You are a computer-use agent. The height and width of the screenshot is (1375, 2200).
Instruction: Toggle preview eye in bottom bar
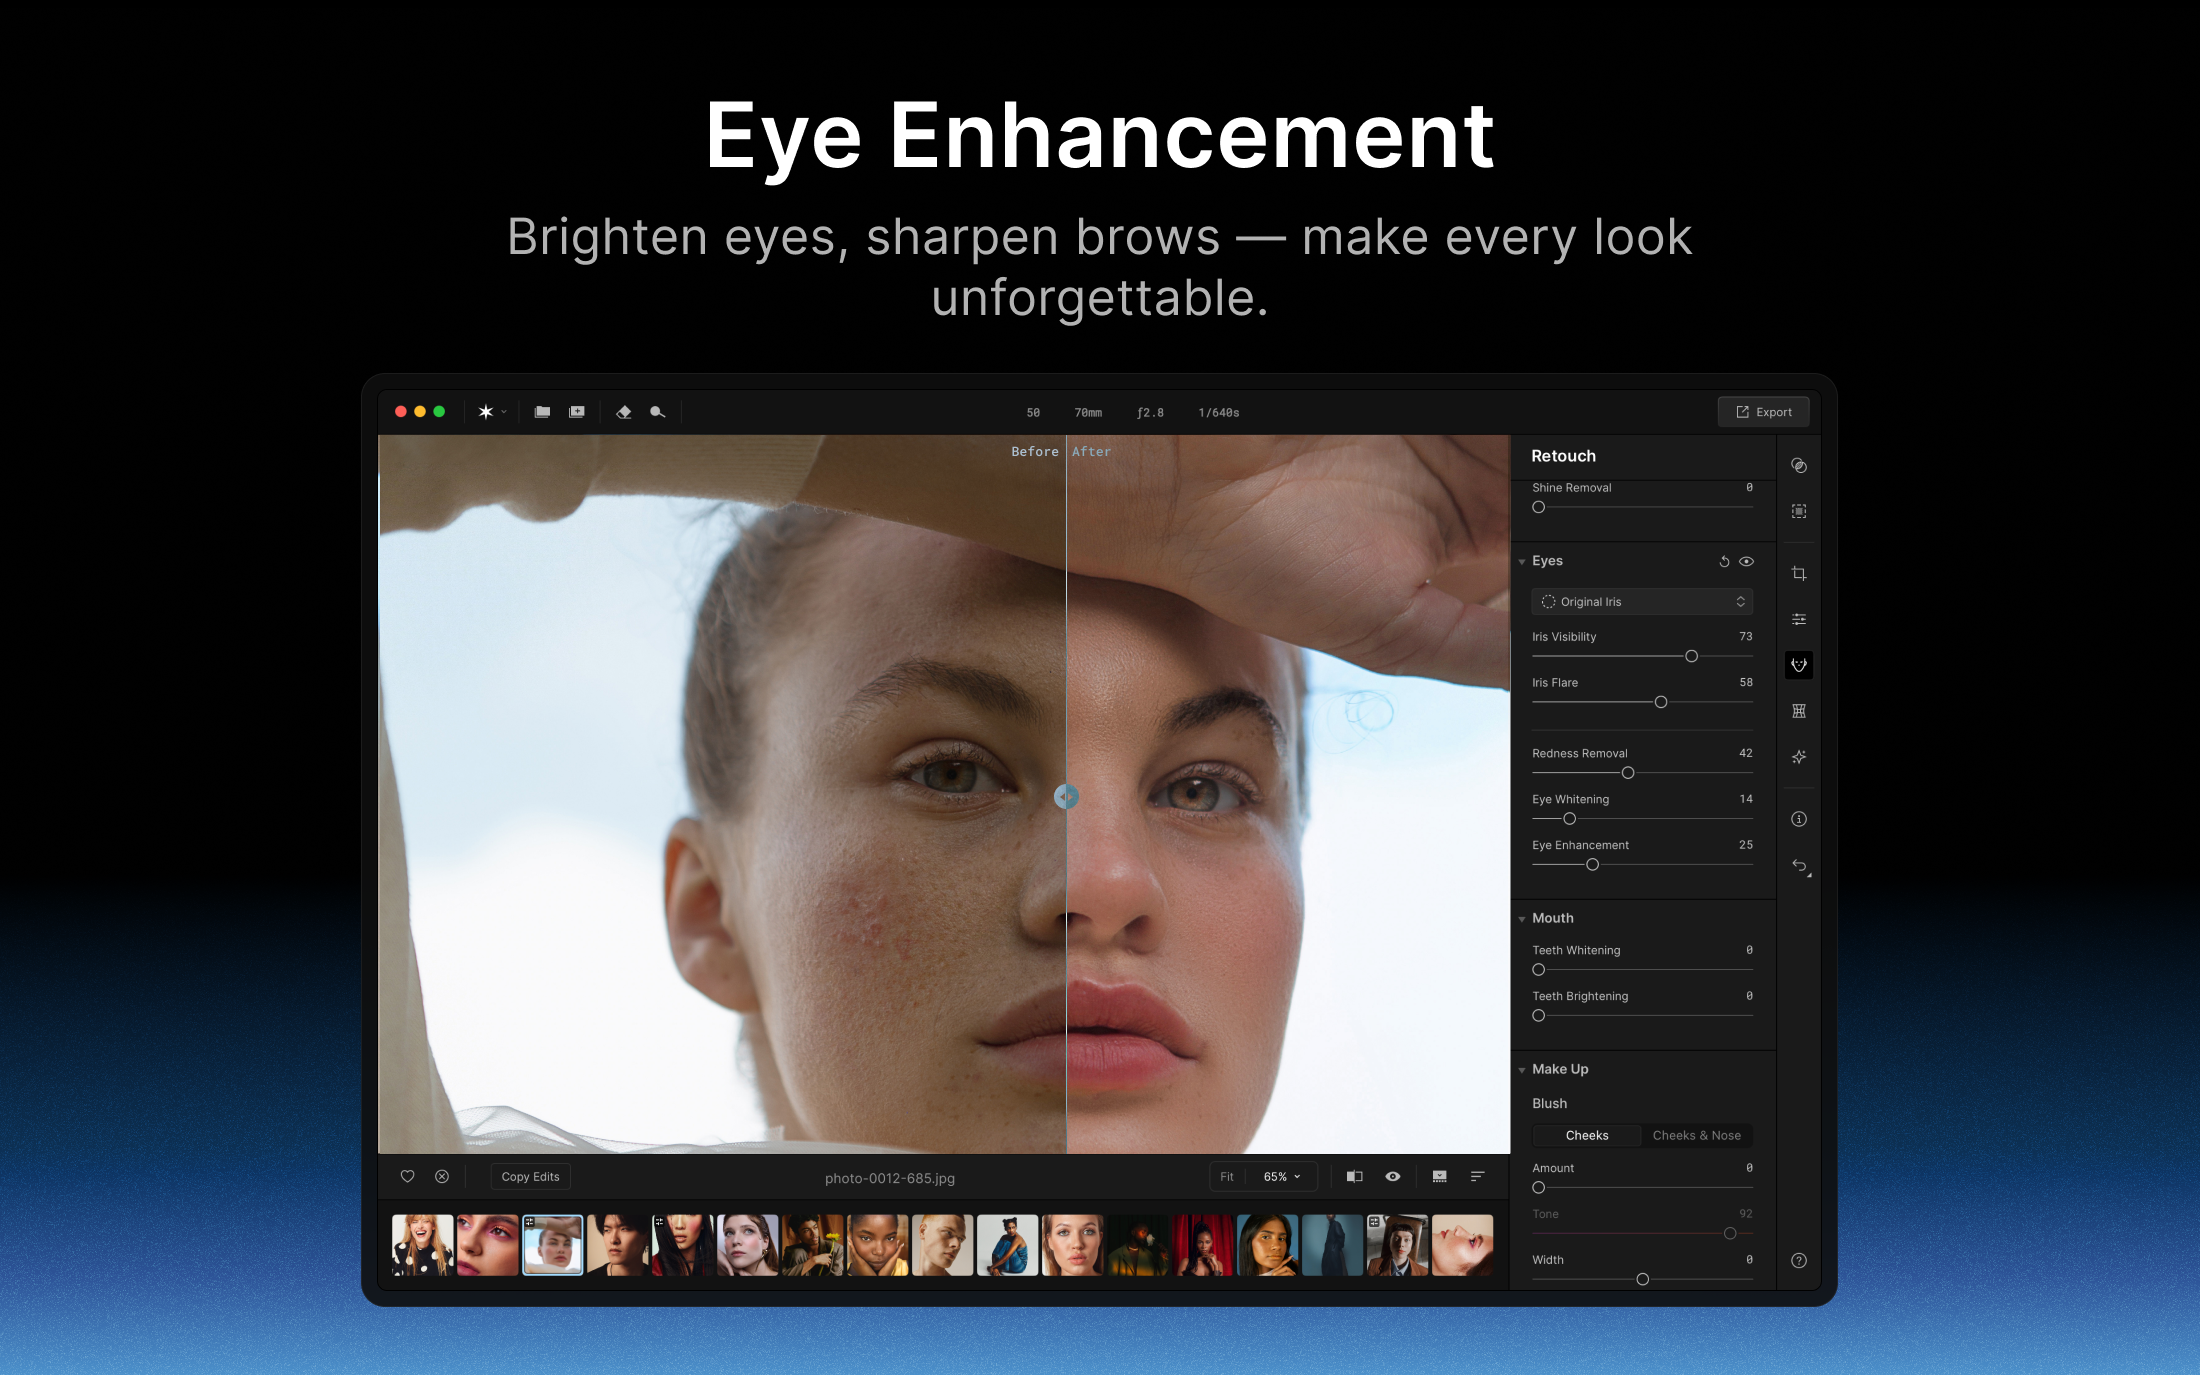(1393, 1177)
